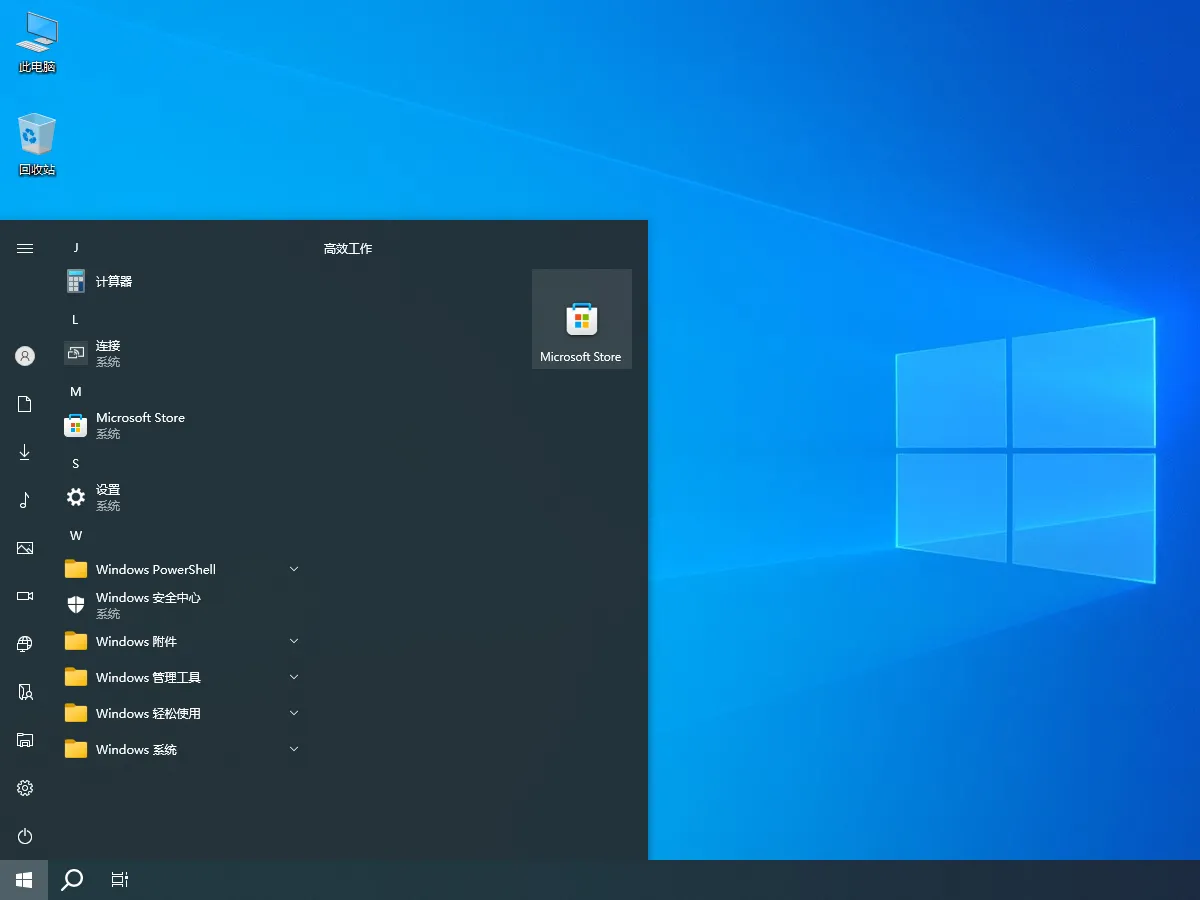Viewport: 1200px width, 900px height.
Task: Click the Task View button on the taskbar
Action: click(x=119, y=879)
